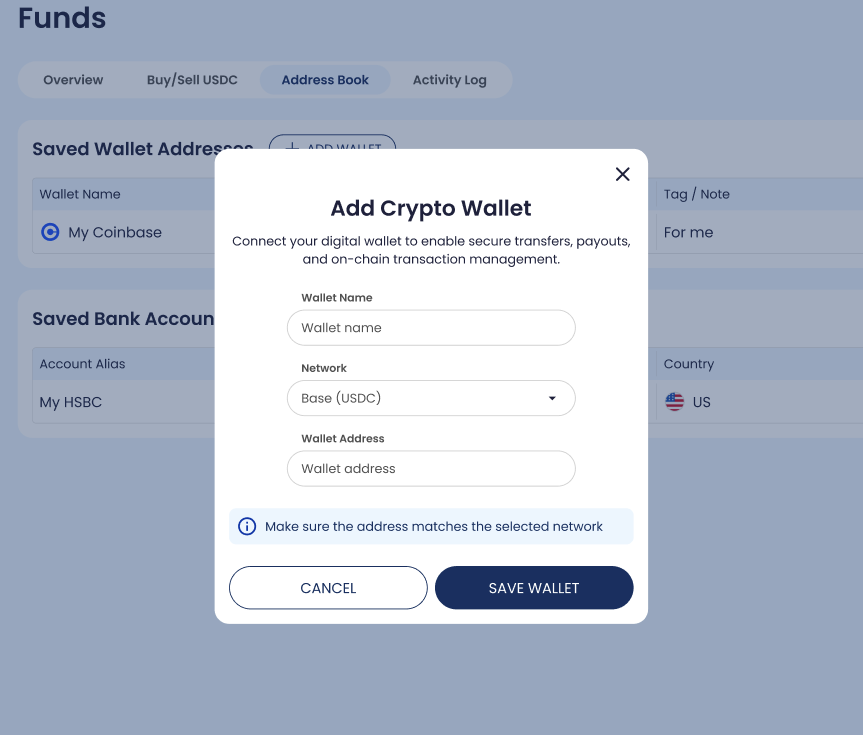Viewport: 863px width, 735px height.
Task: Click the Country column header
Action: (689, 364)
